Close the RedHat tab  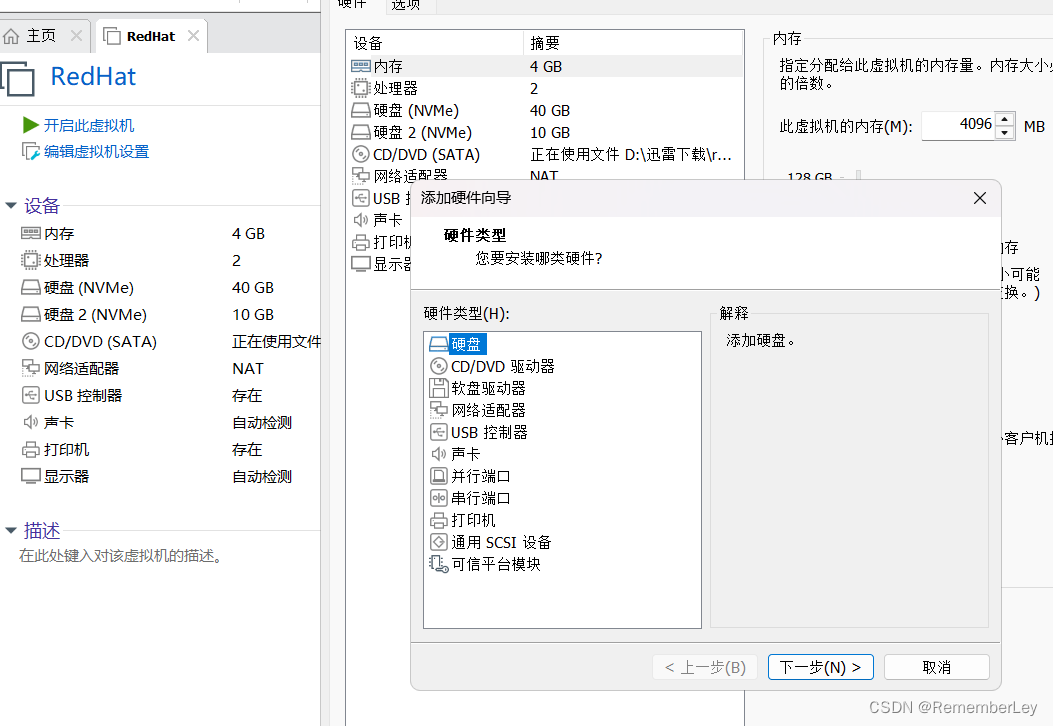(193, 36)
